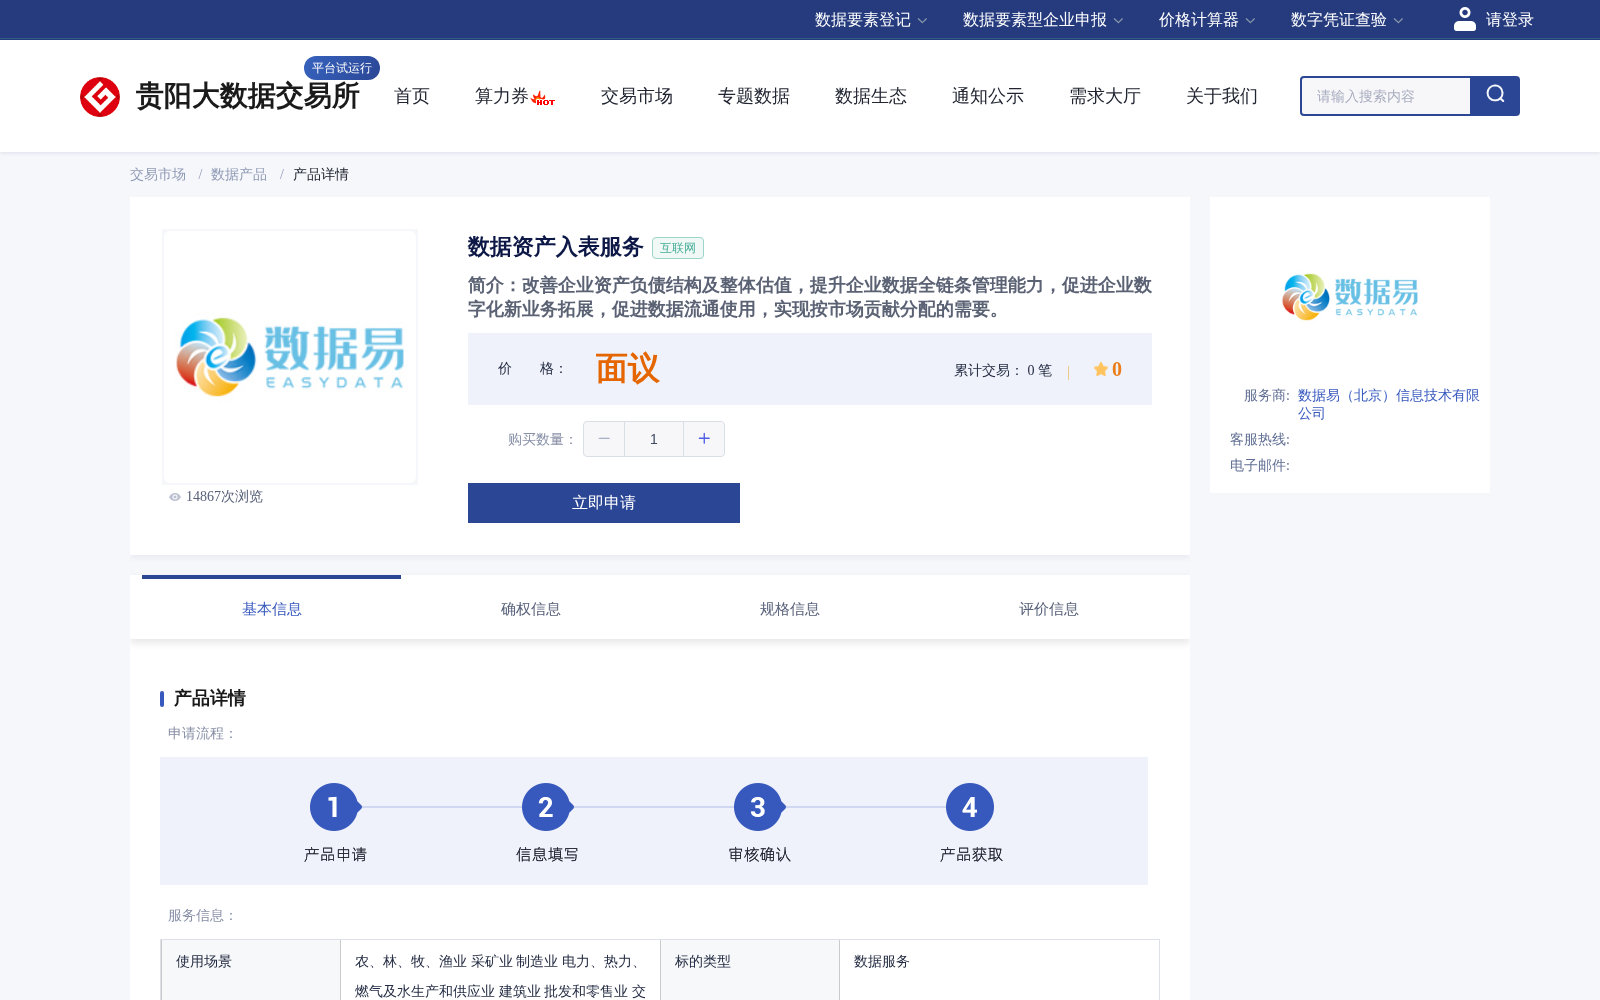The height and width of the screenshot is (1000, 1600).
Task: Click step 1 circle 产品申请
Action: [334, 807]
